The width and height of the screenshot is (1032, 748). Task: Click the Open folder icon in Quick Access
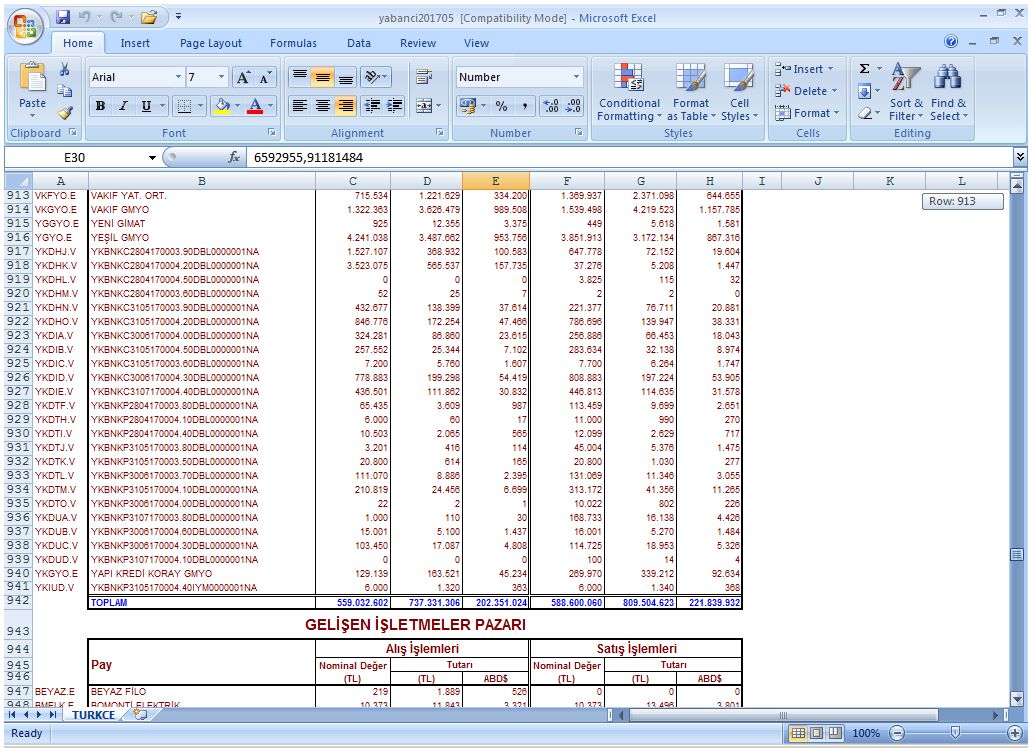[x=149, y=17]
